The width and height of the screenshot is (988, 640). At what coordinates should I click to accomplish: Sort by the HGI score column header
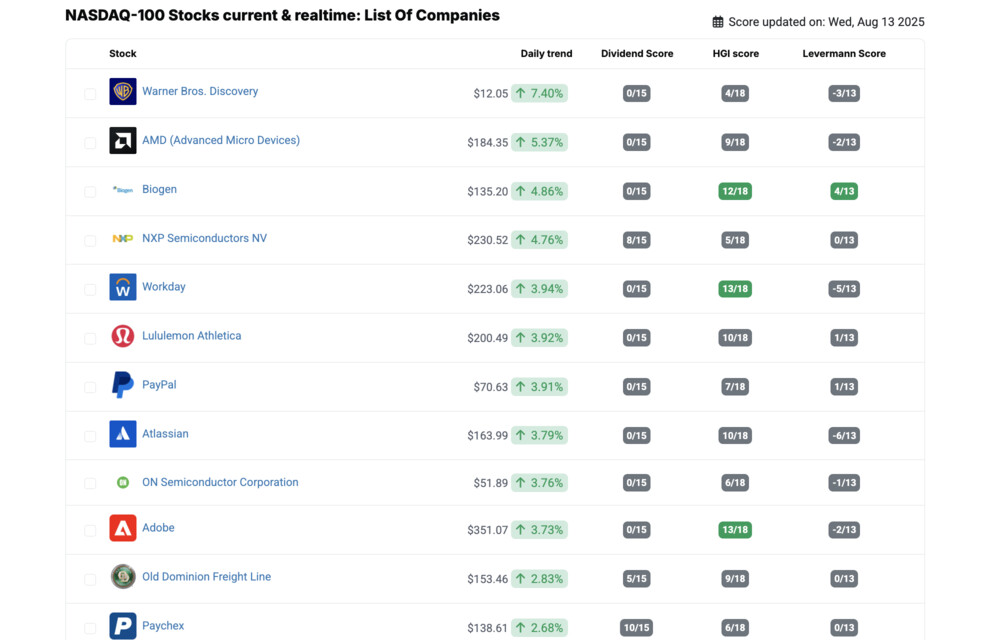(735, 54)
